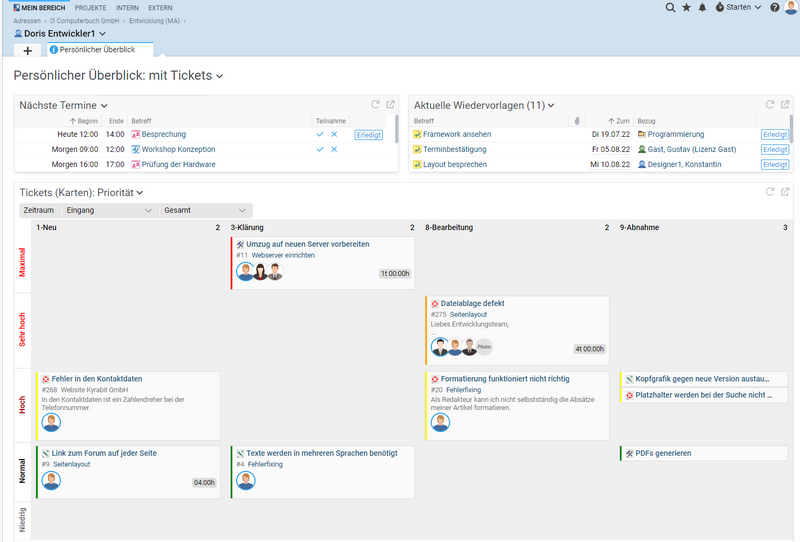Image resolution: width=800 pixels, height=542 pixels.
Task: Open ticket Kopfgrafik gegen neue Version austau...
Action: pos(702,379)
